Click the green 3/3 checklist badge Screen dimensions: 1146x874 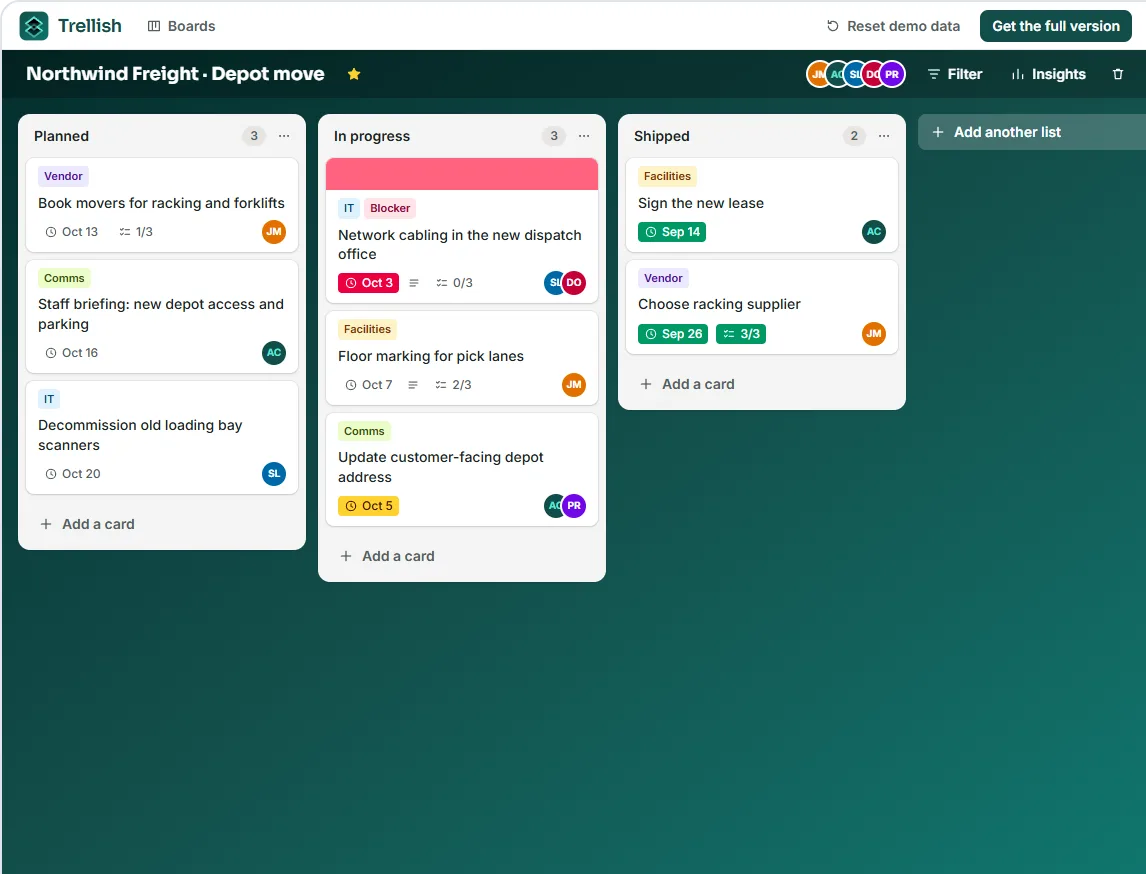click(741, 334)
